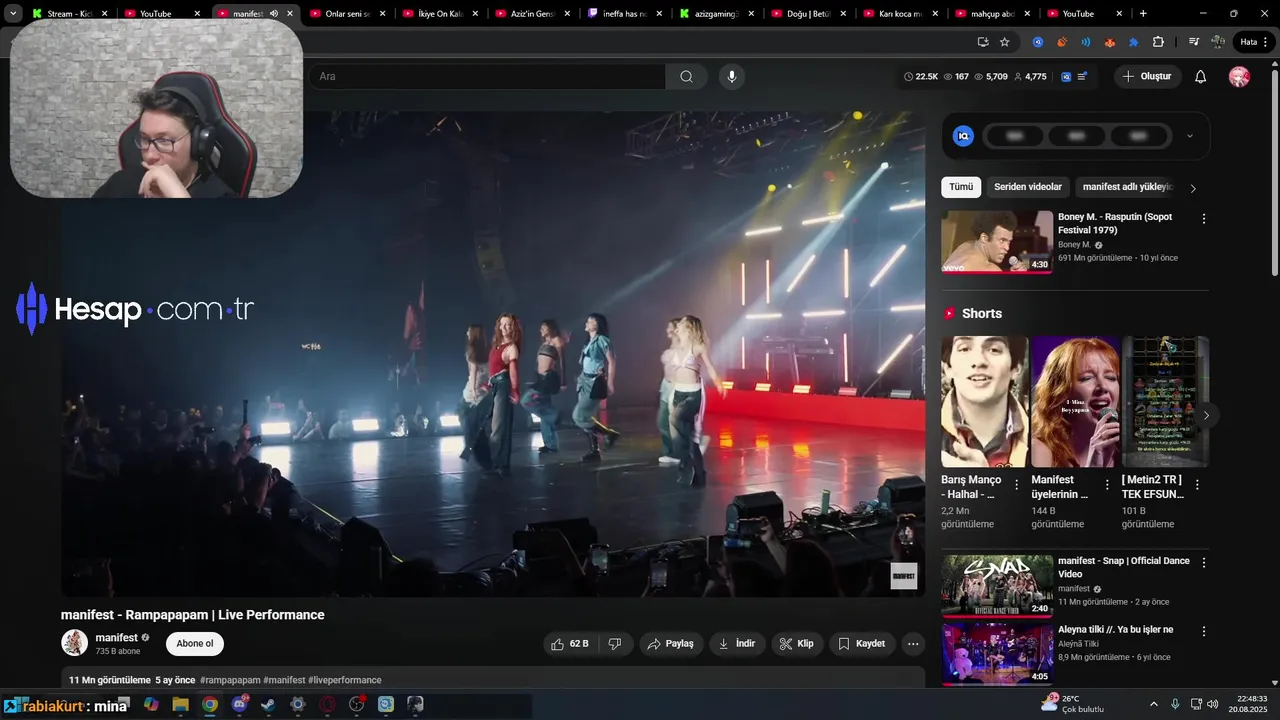The width and height of the screenshot is (1280, 720).
Task: Click into the Ara search field
Action: 487,77
